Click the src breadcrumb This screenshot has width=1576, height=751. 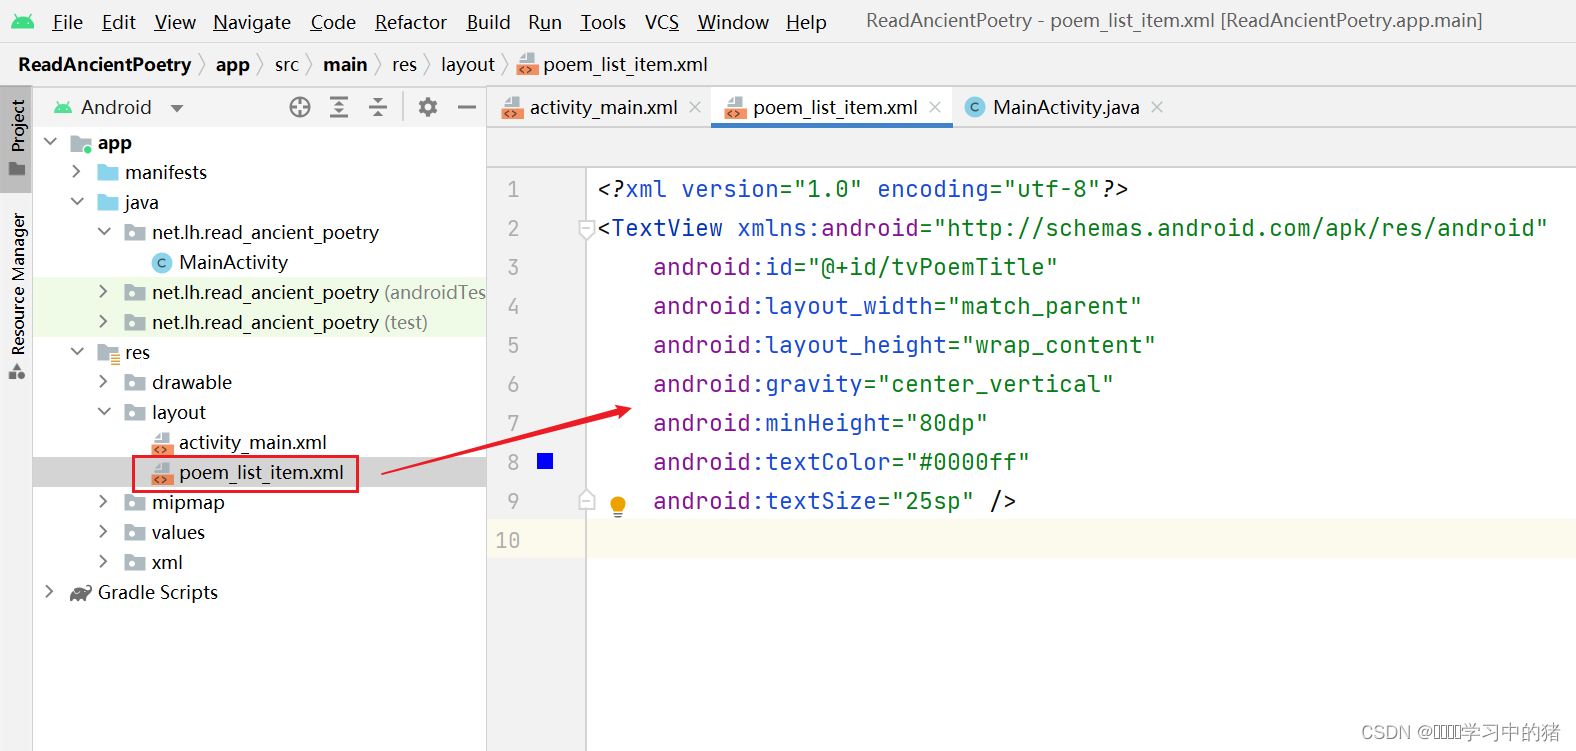[287, 64]
